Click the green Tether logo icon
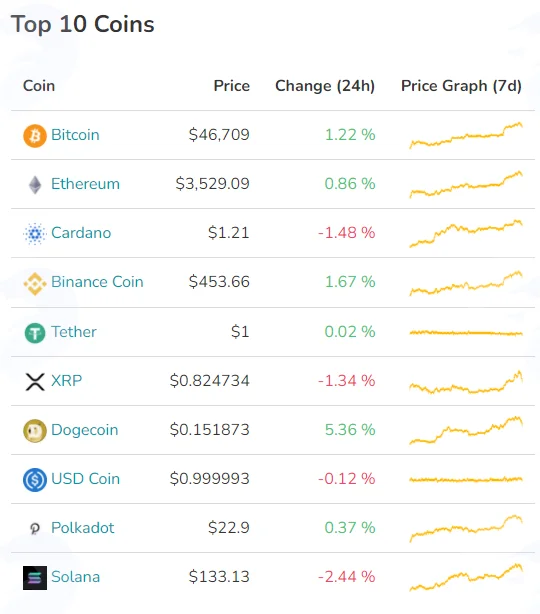This screenshot has width=540, height=614. click(35, 333)
